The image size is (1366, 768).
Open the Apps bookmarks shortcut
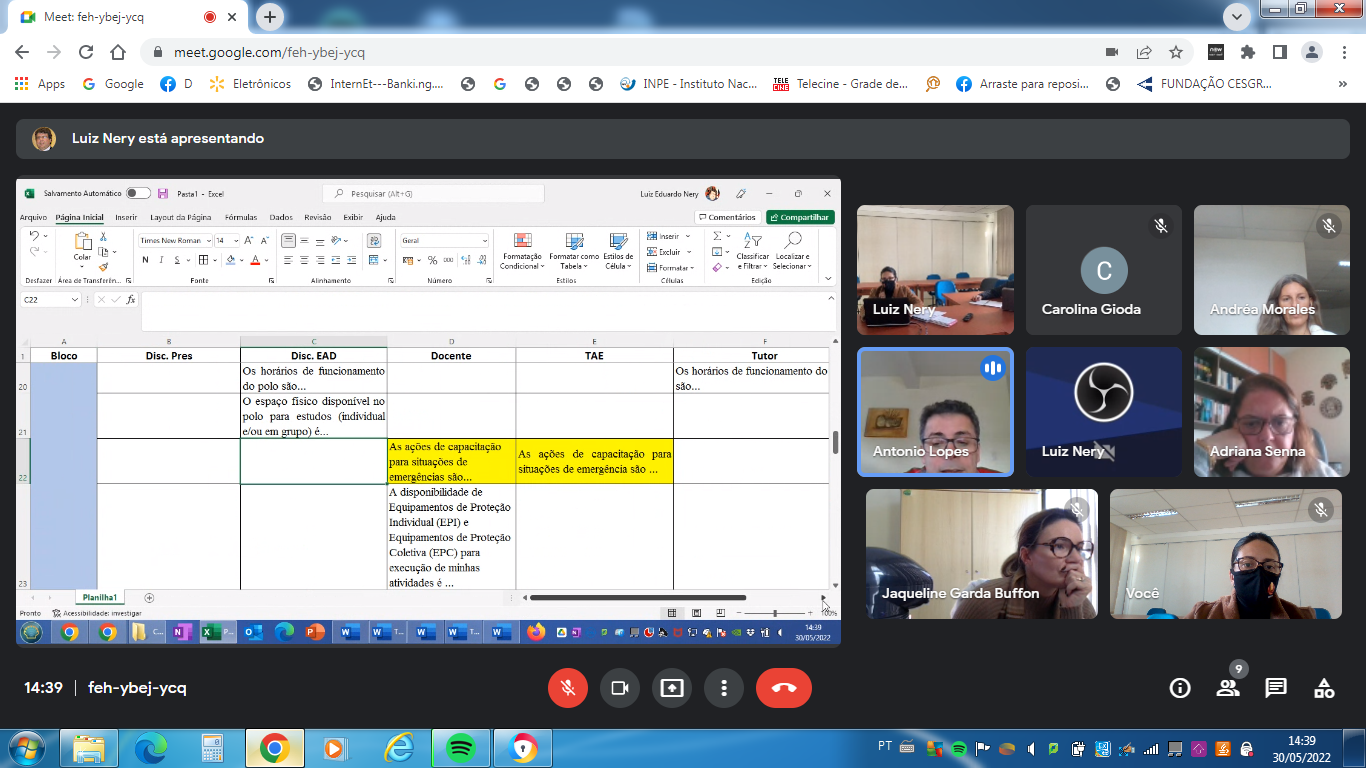pos(40,84)
